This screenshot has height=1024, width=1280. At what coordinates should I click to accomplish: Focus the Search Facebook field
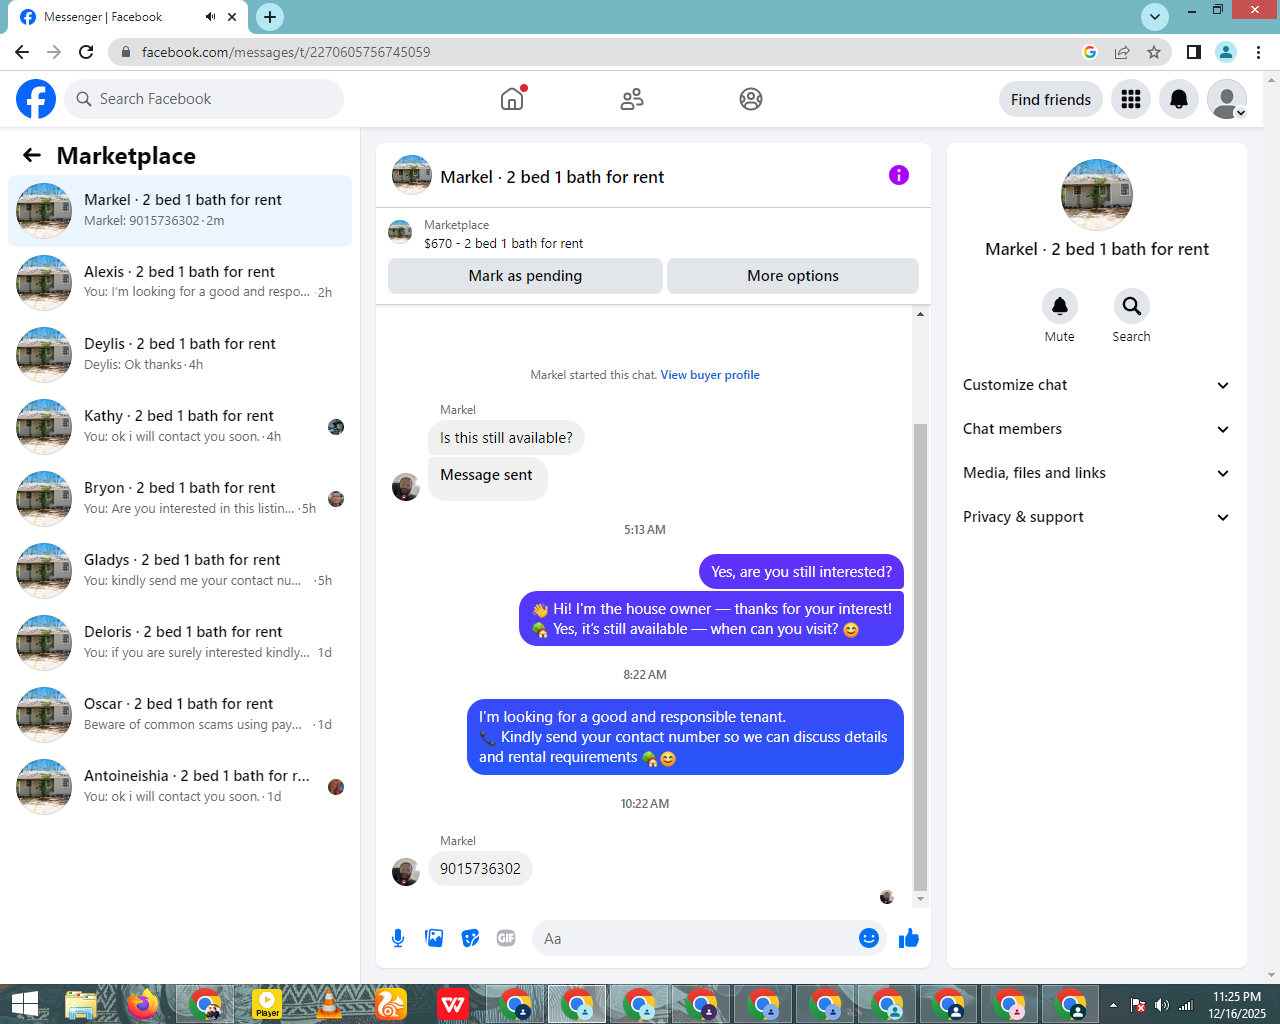coord(204,99)
